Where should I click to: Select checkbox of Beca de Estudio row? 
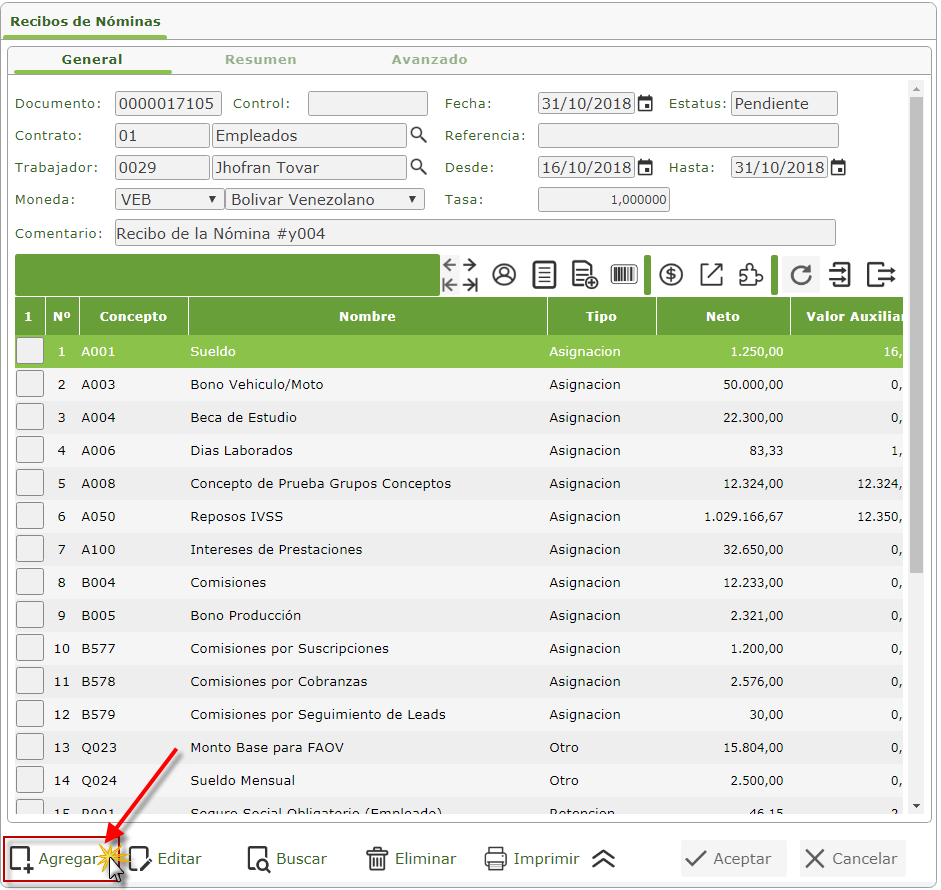pyautogui.click(x=30, y=417)
